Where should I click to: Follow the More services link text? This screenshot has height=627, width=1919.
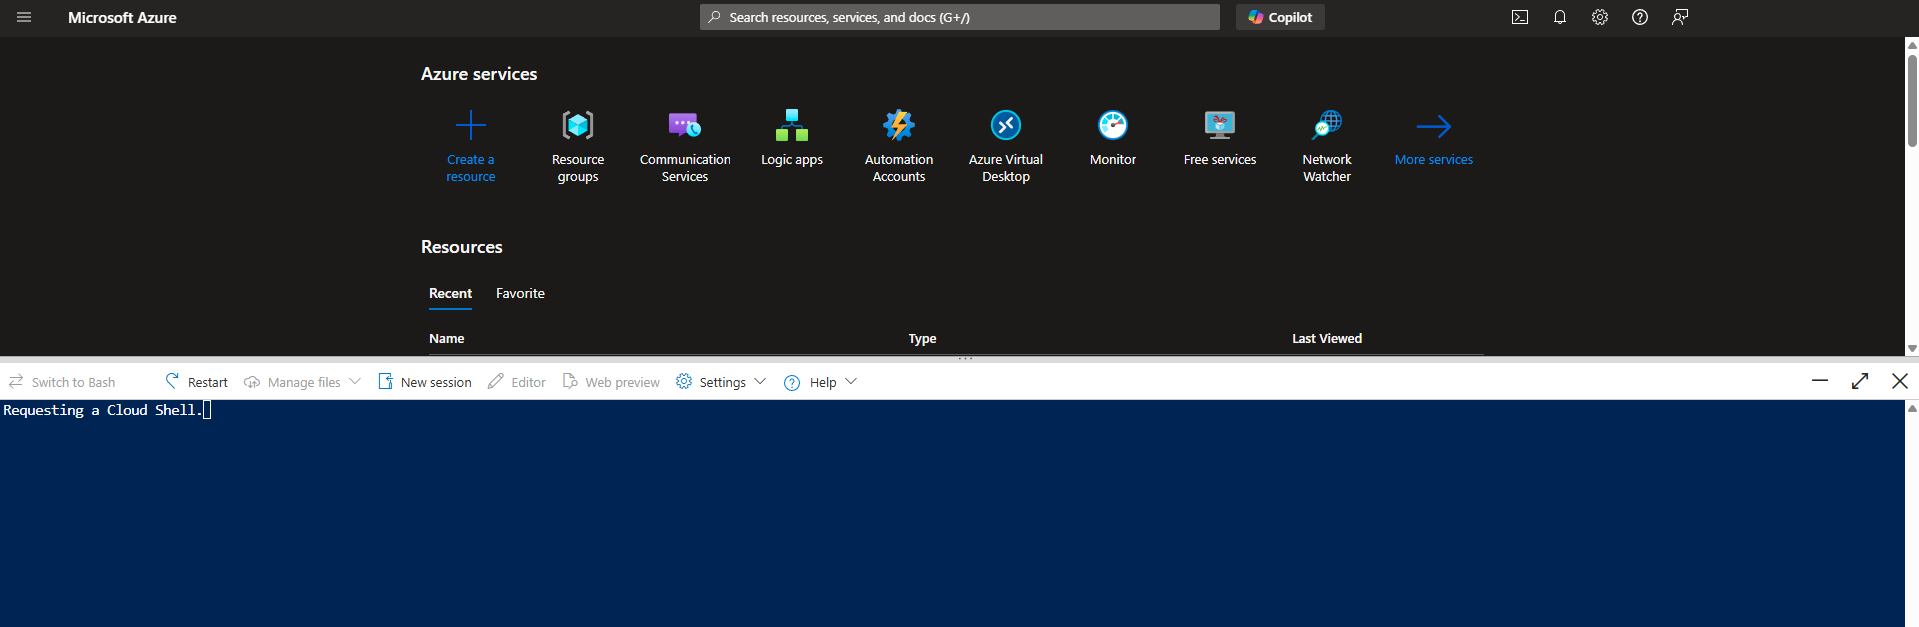pos(1434,159)
